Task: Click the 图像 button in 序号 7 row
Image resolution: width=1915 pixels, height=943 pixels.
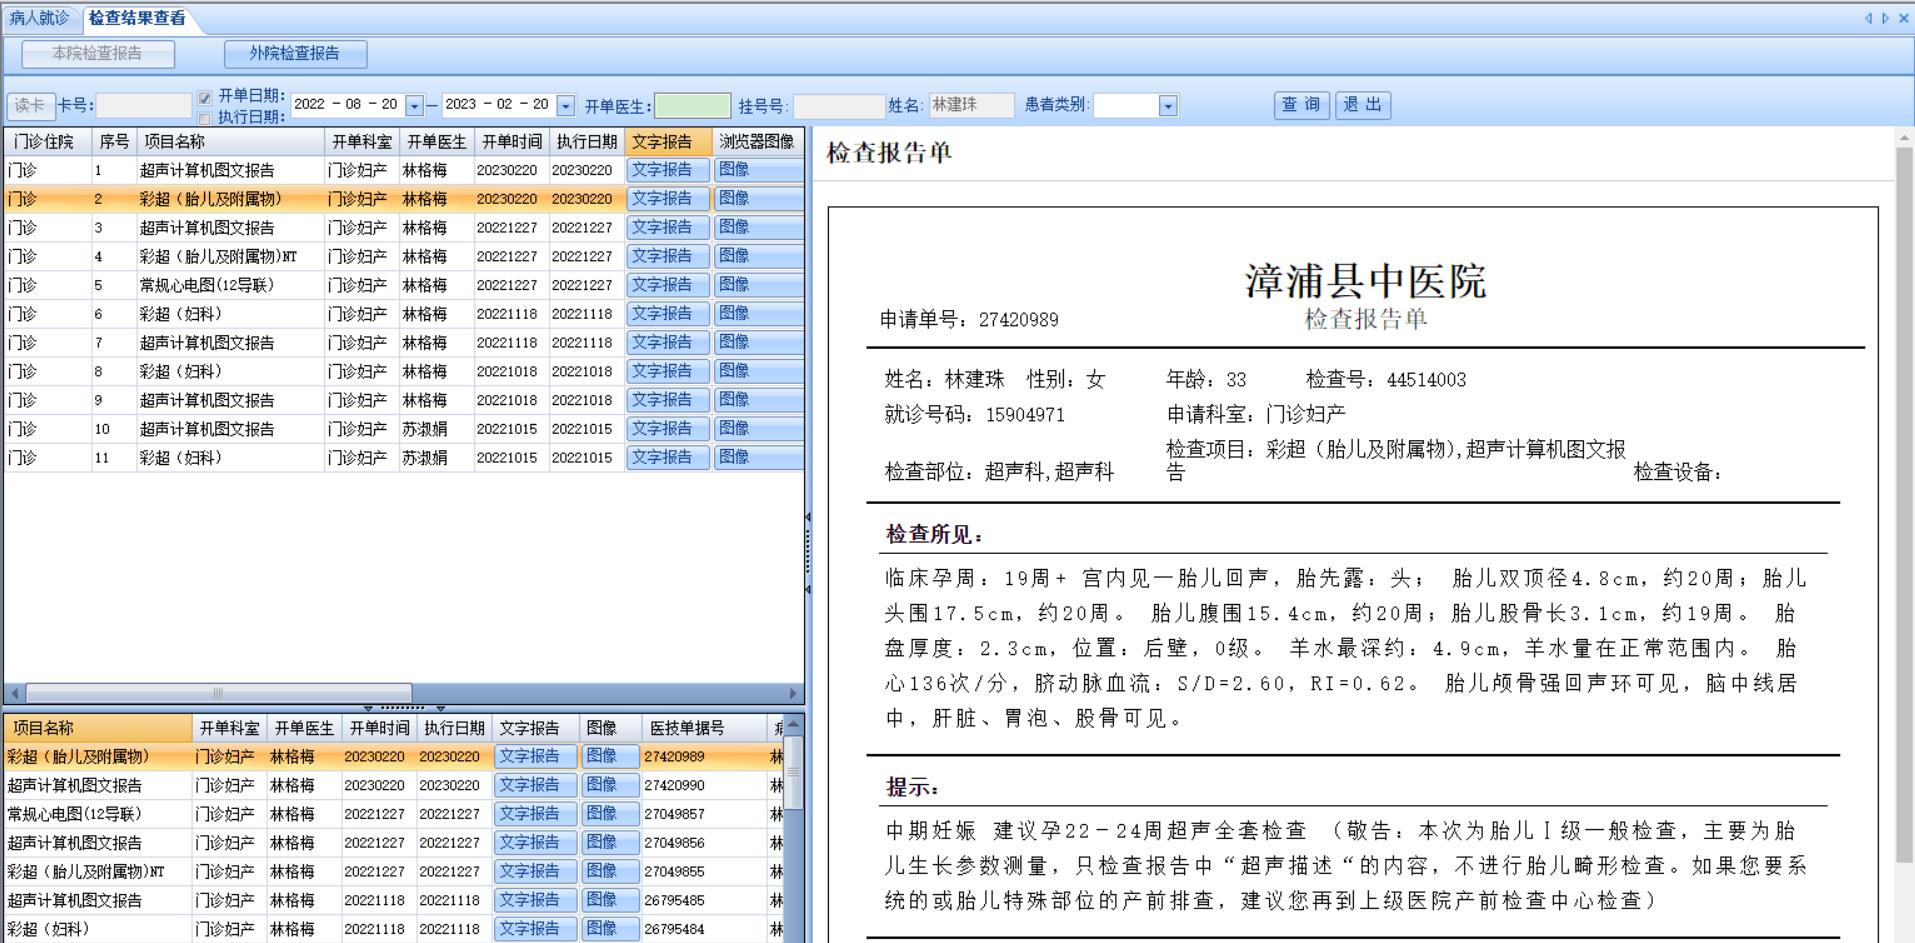Action: click(759, 343)
